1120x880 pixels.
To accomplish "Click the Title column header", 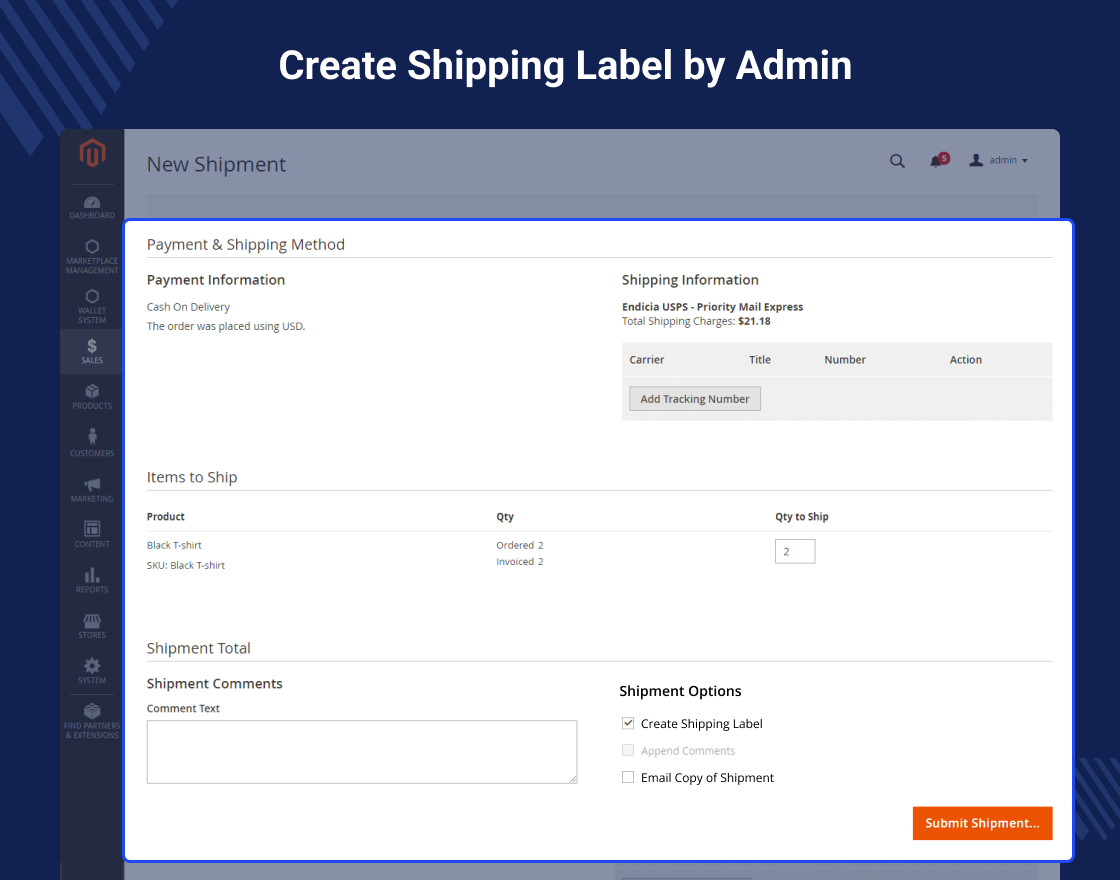I will click(760, 360).
